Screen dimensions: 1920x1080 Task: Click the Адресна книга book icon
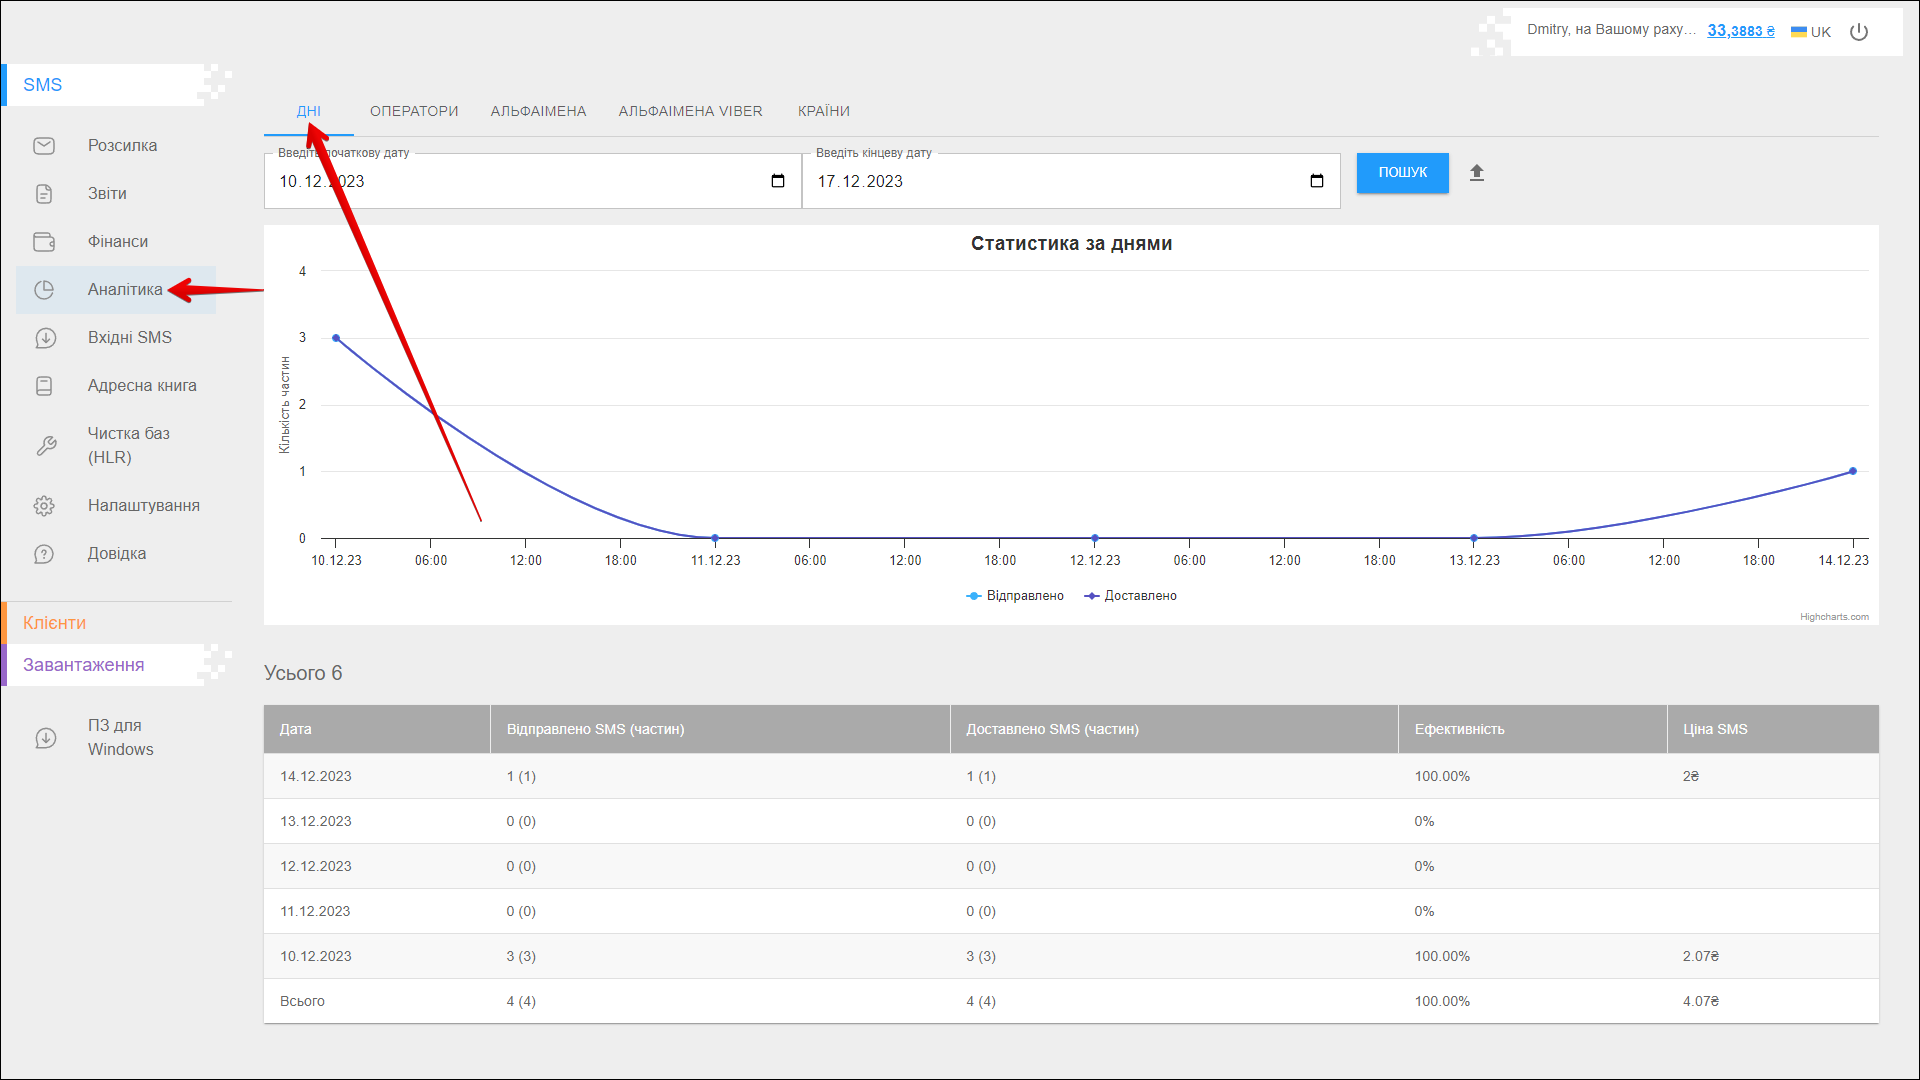pyautogui.click(x=44, y=386)
